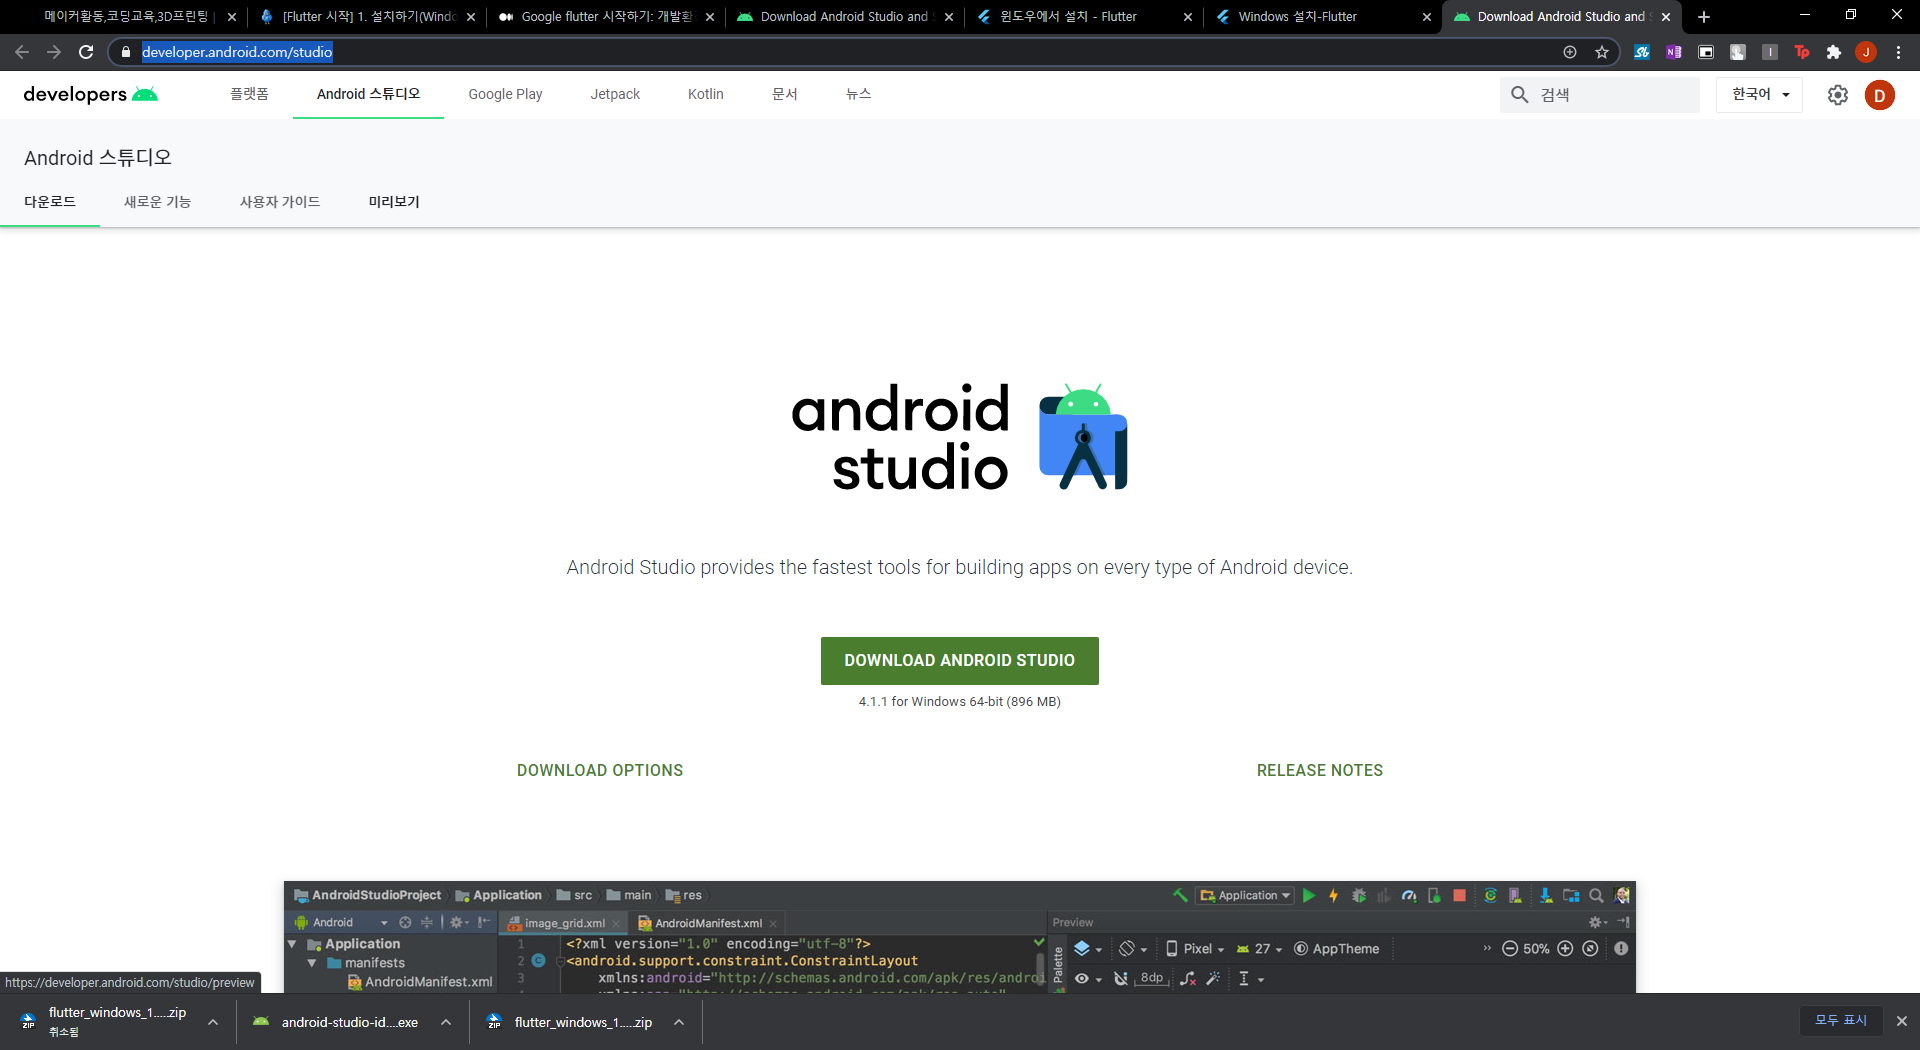Open Chrome profile J avatar
The image size is (1920, 1050).
click(1866, 52)
